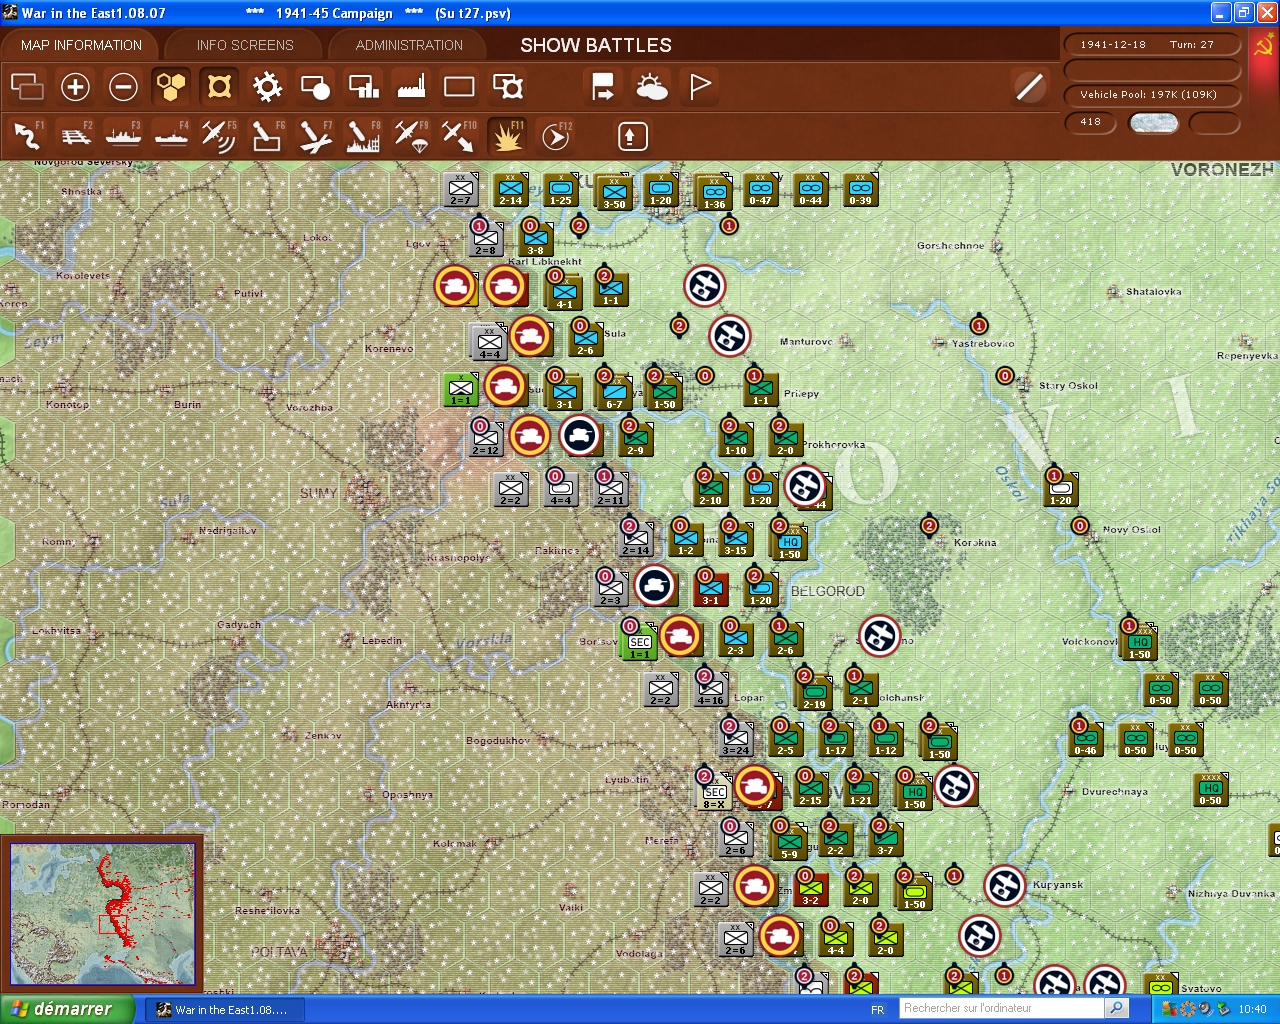Open the INFO SCREENS tab
Image resolution: width=1280 pixels, height=1024 pixels.
coord(245,45)
